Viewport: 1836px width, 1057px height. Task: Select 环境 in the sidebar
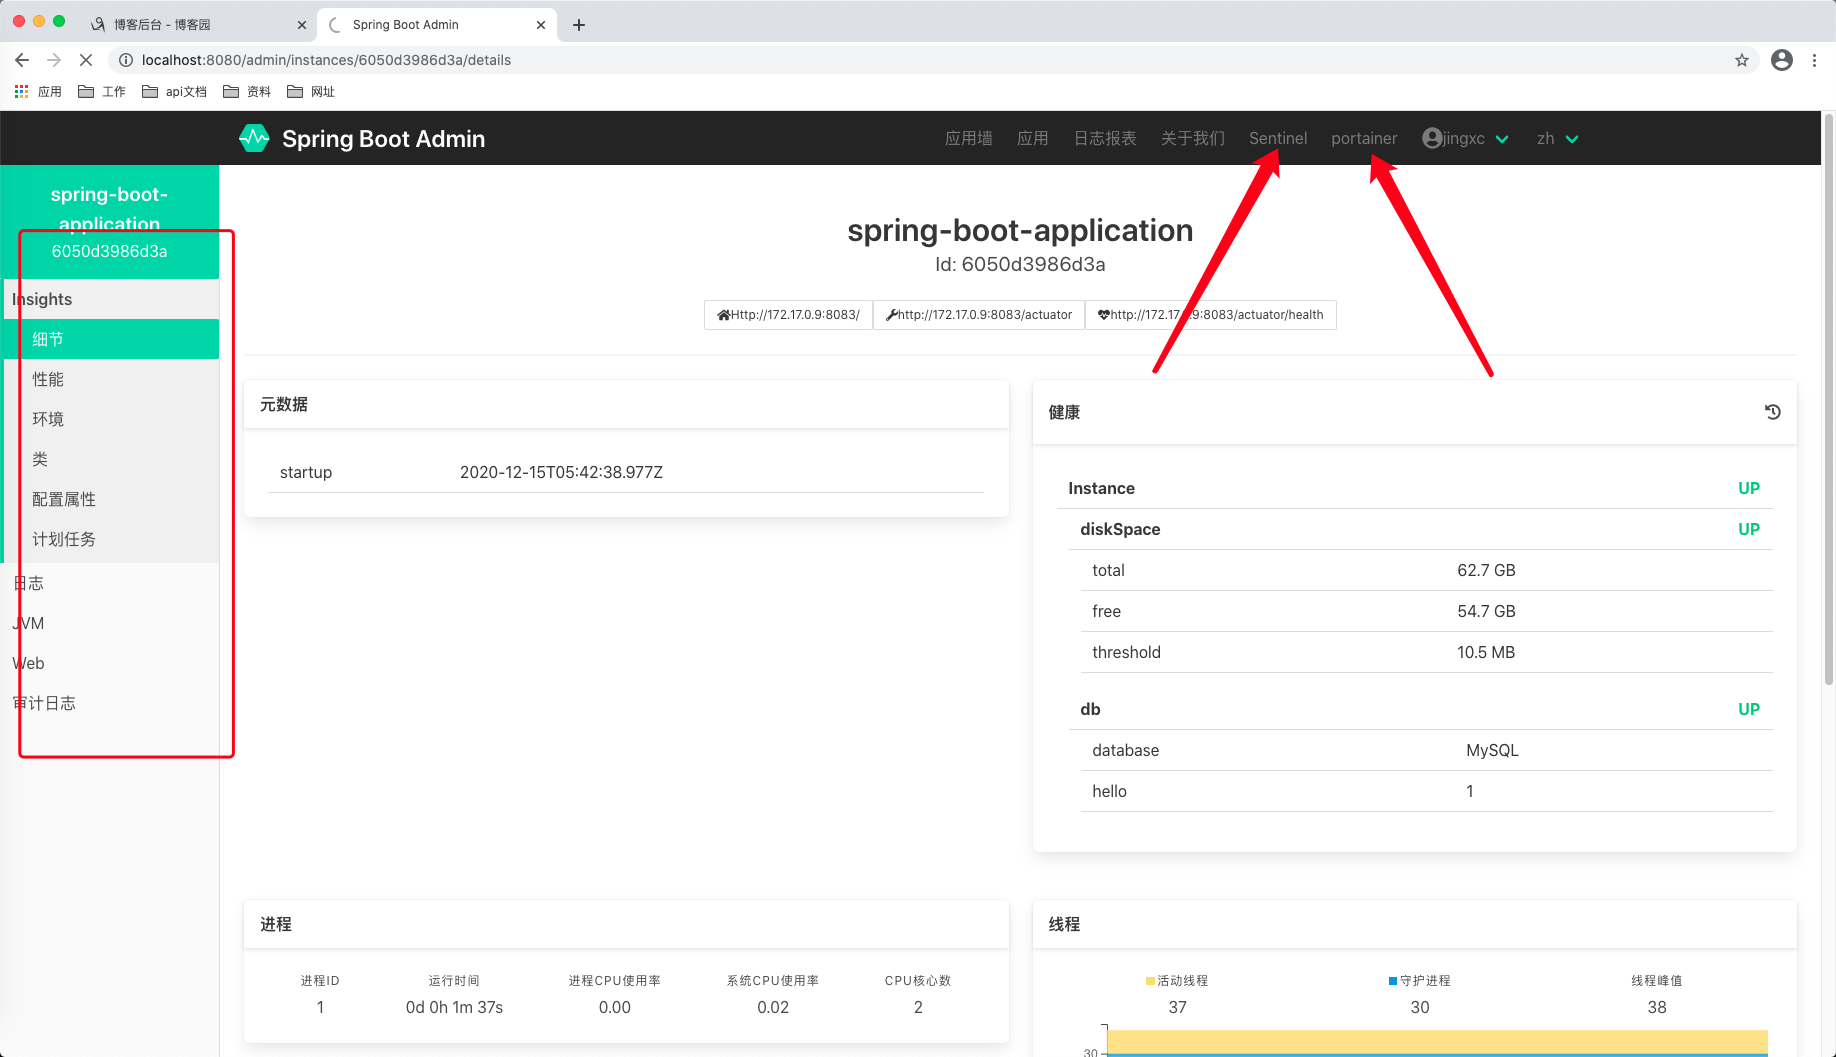(111, 419)
